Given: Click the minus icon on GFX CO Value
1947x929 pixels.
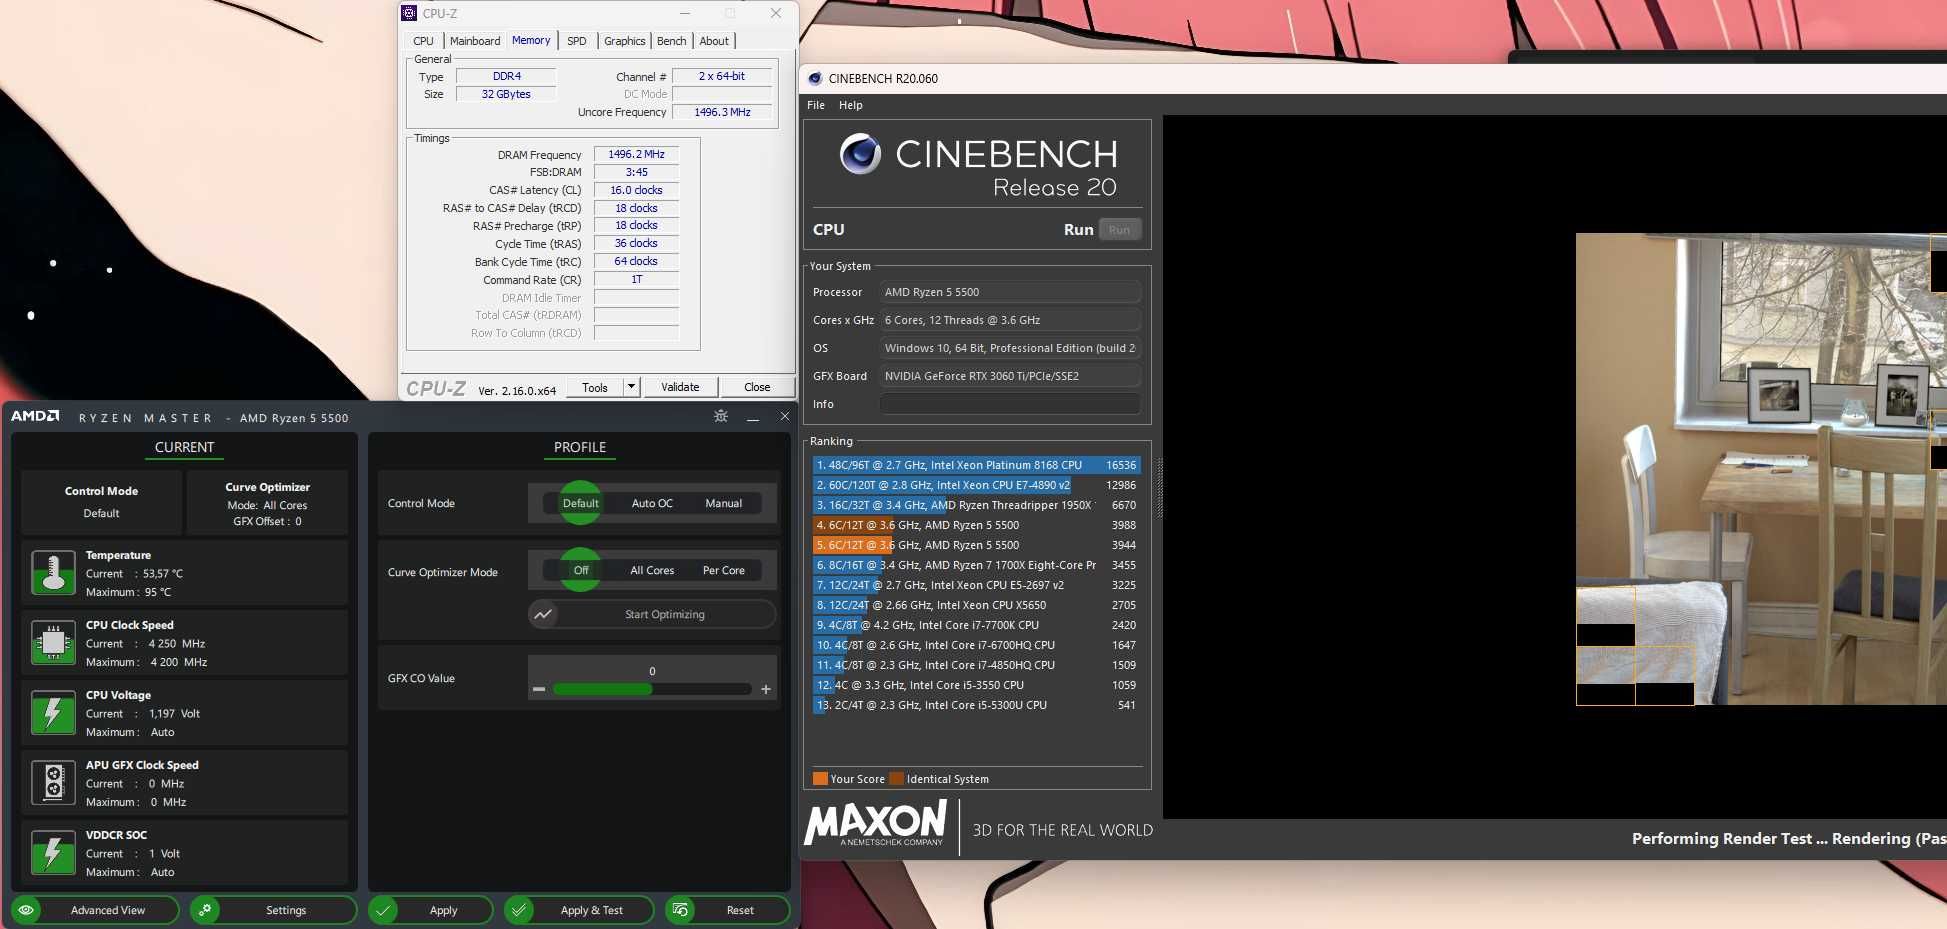Looking at the screenshot, I should [x=539, y=689].
